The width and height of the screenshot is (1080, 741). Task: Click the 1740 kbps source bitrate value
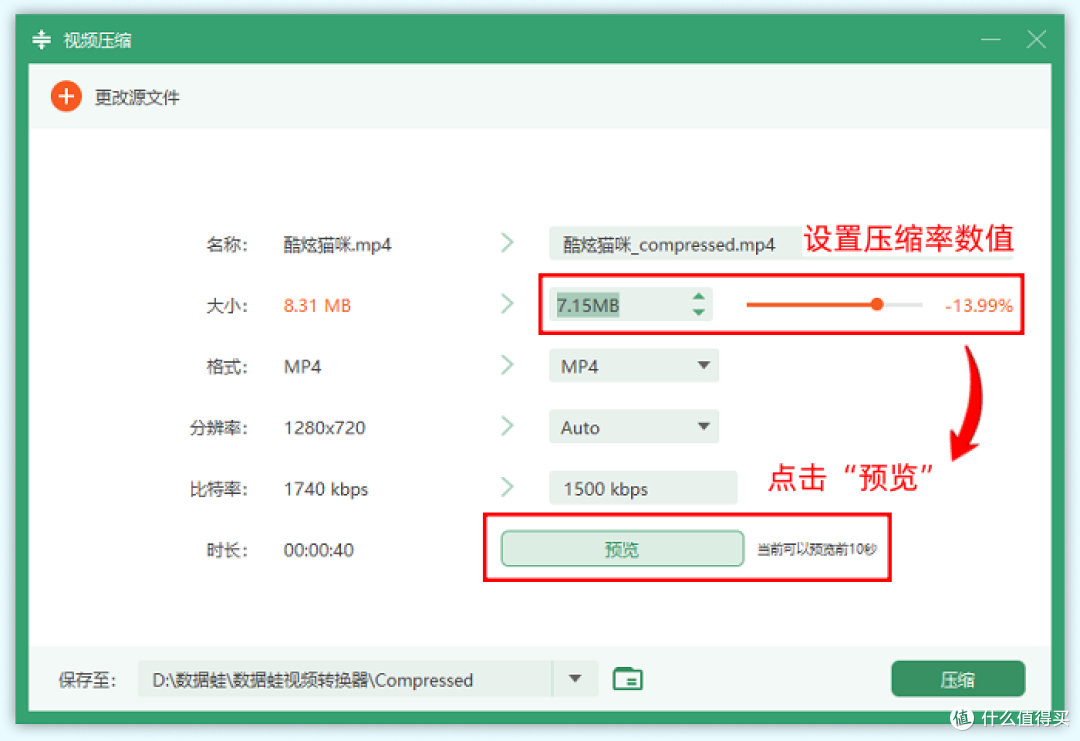[326, 489]
